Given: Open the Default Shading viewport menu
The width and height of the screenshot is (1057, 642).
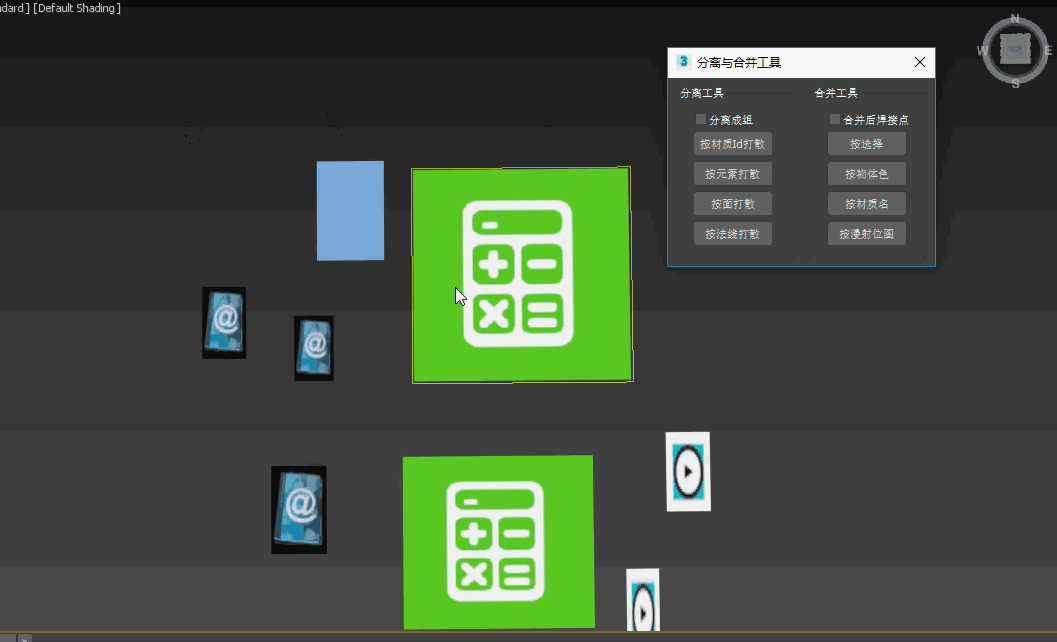Looking at the screenshot, I should [78, 8].
